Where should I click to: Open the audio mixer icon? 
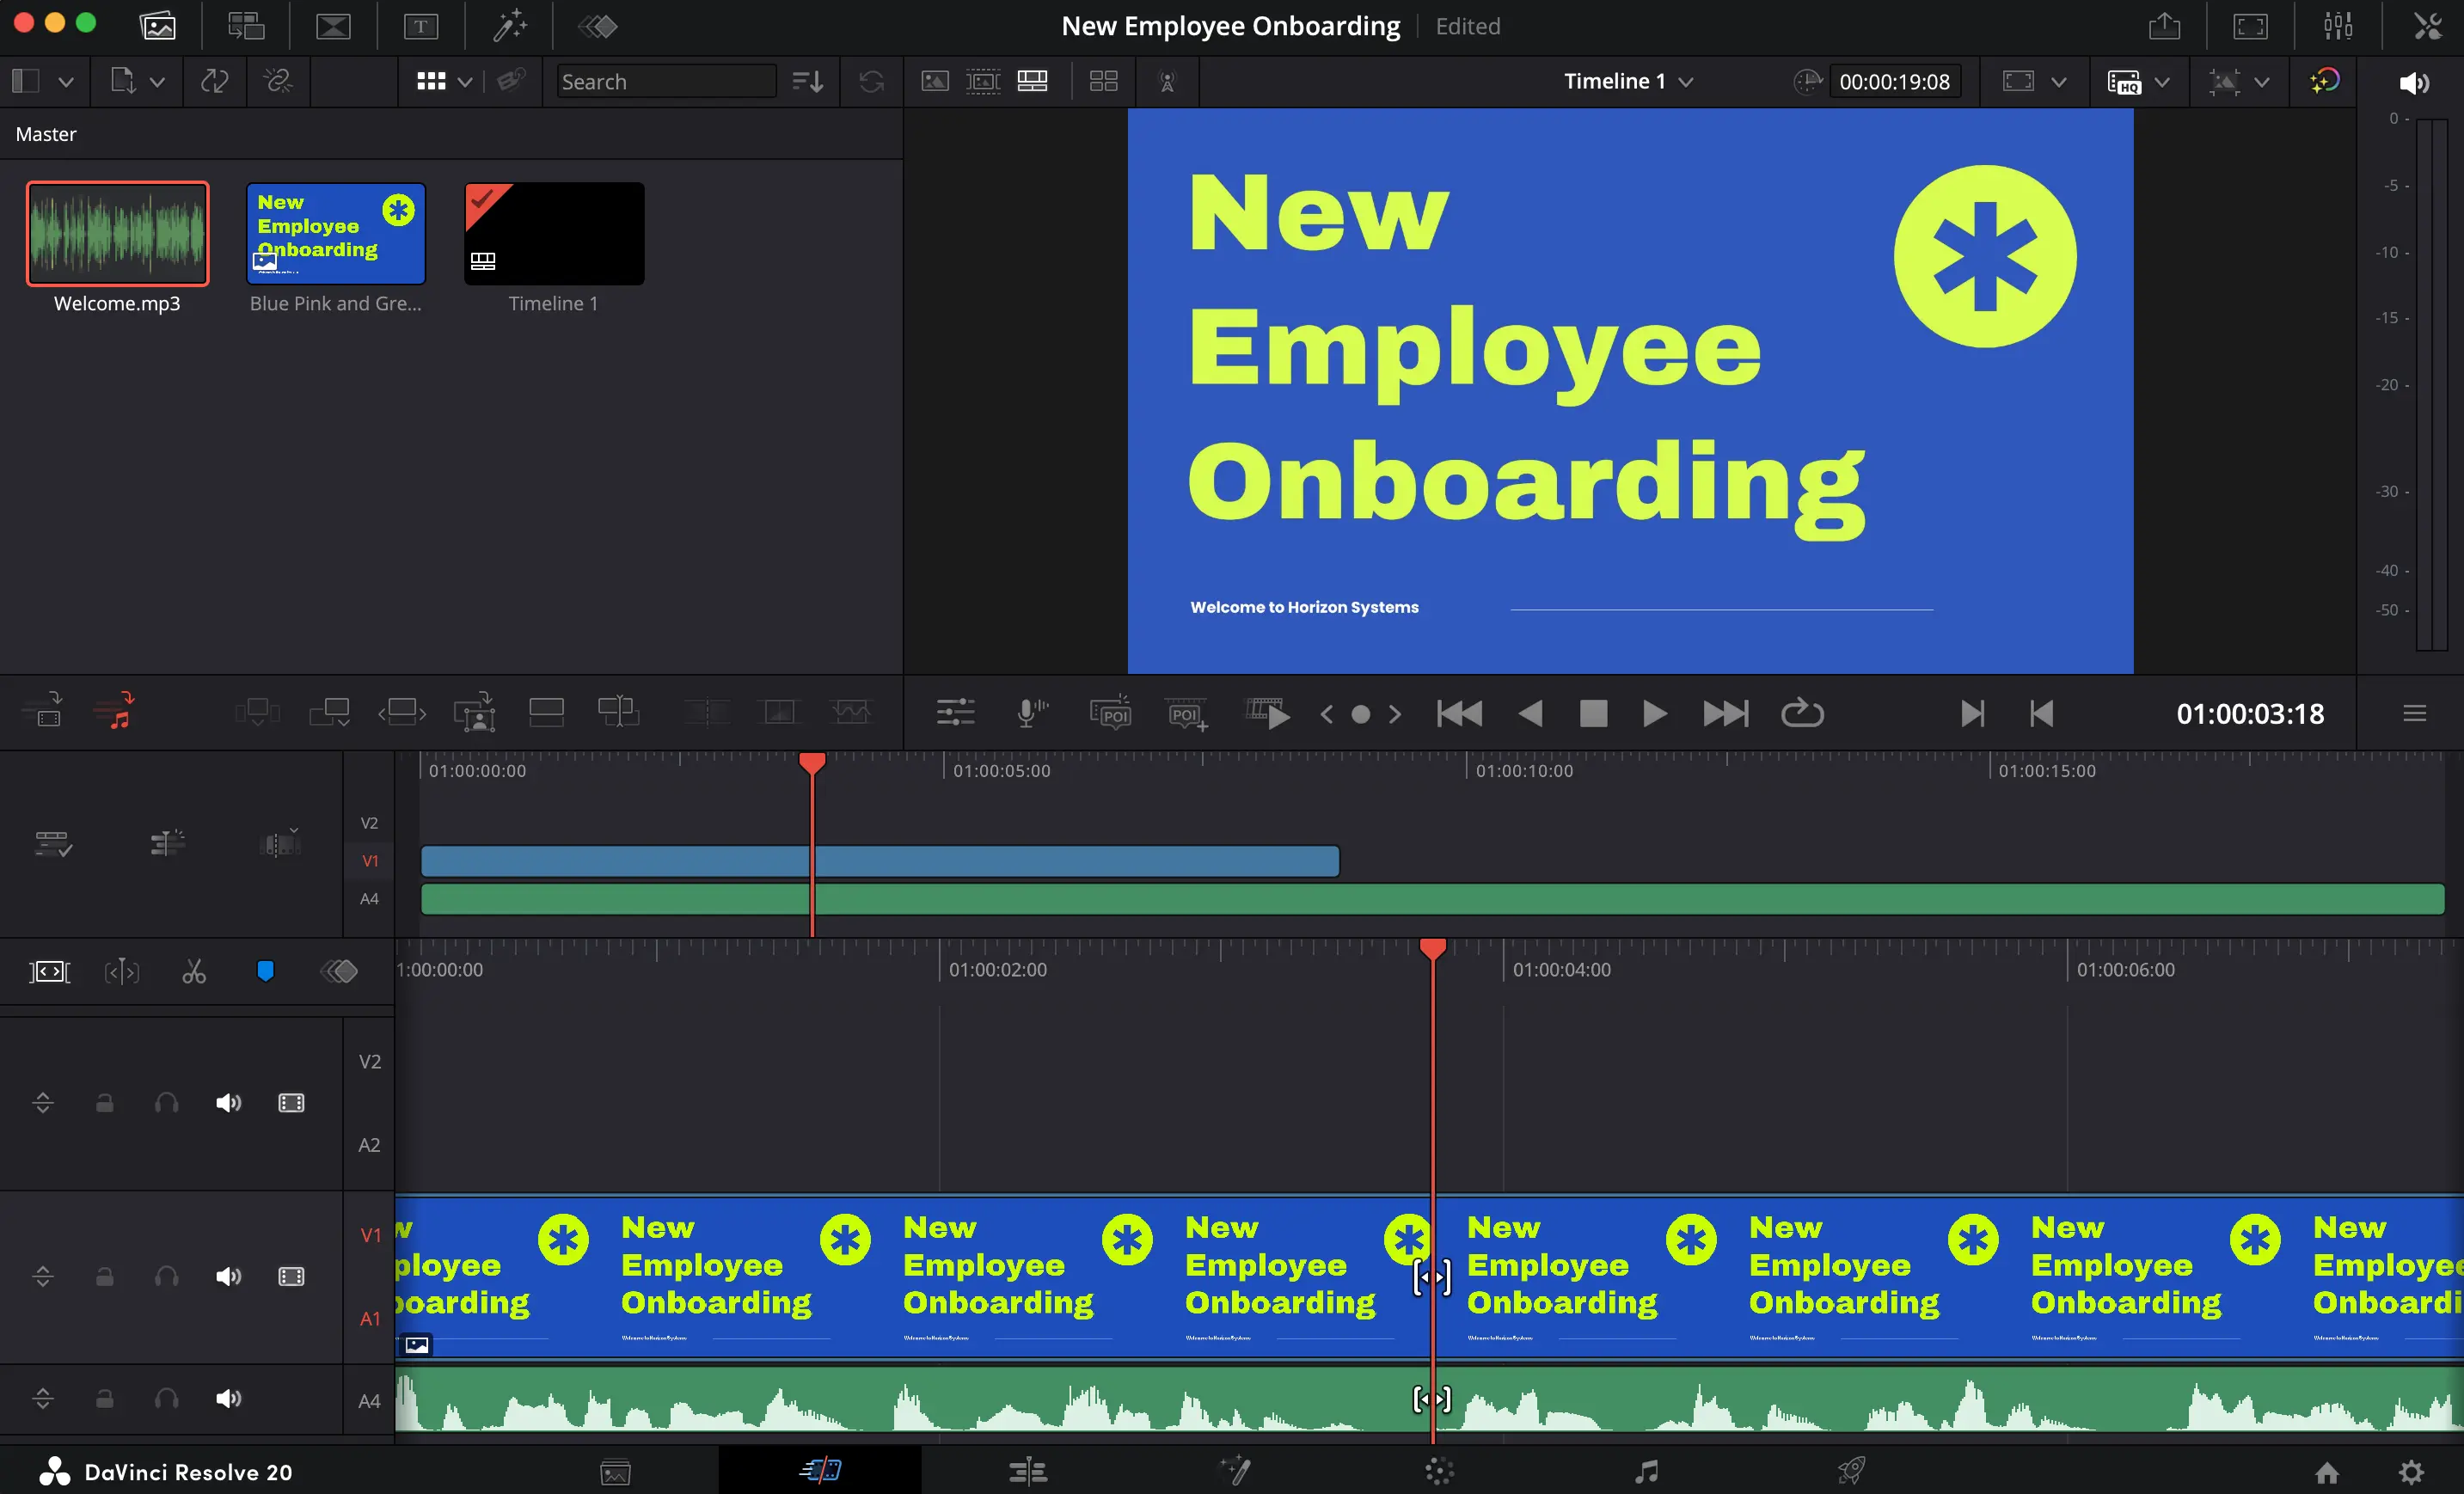point(2338,26)
